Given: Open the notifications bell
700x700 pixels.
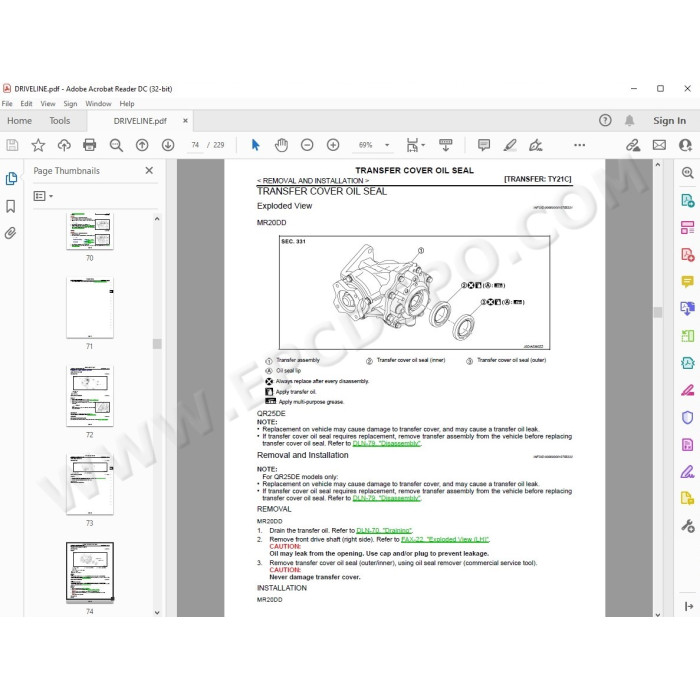Looking at the screenshot, I should coord(629,121).
